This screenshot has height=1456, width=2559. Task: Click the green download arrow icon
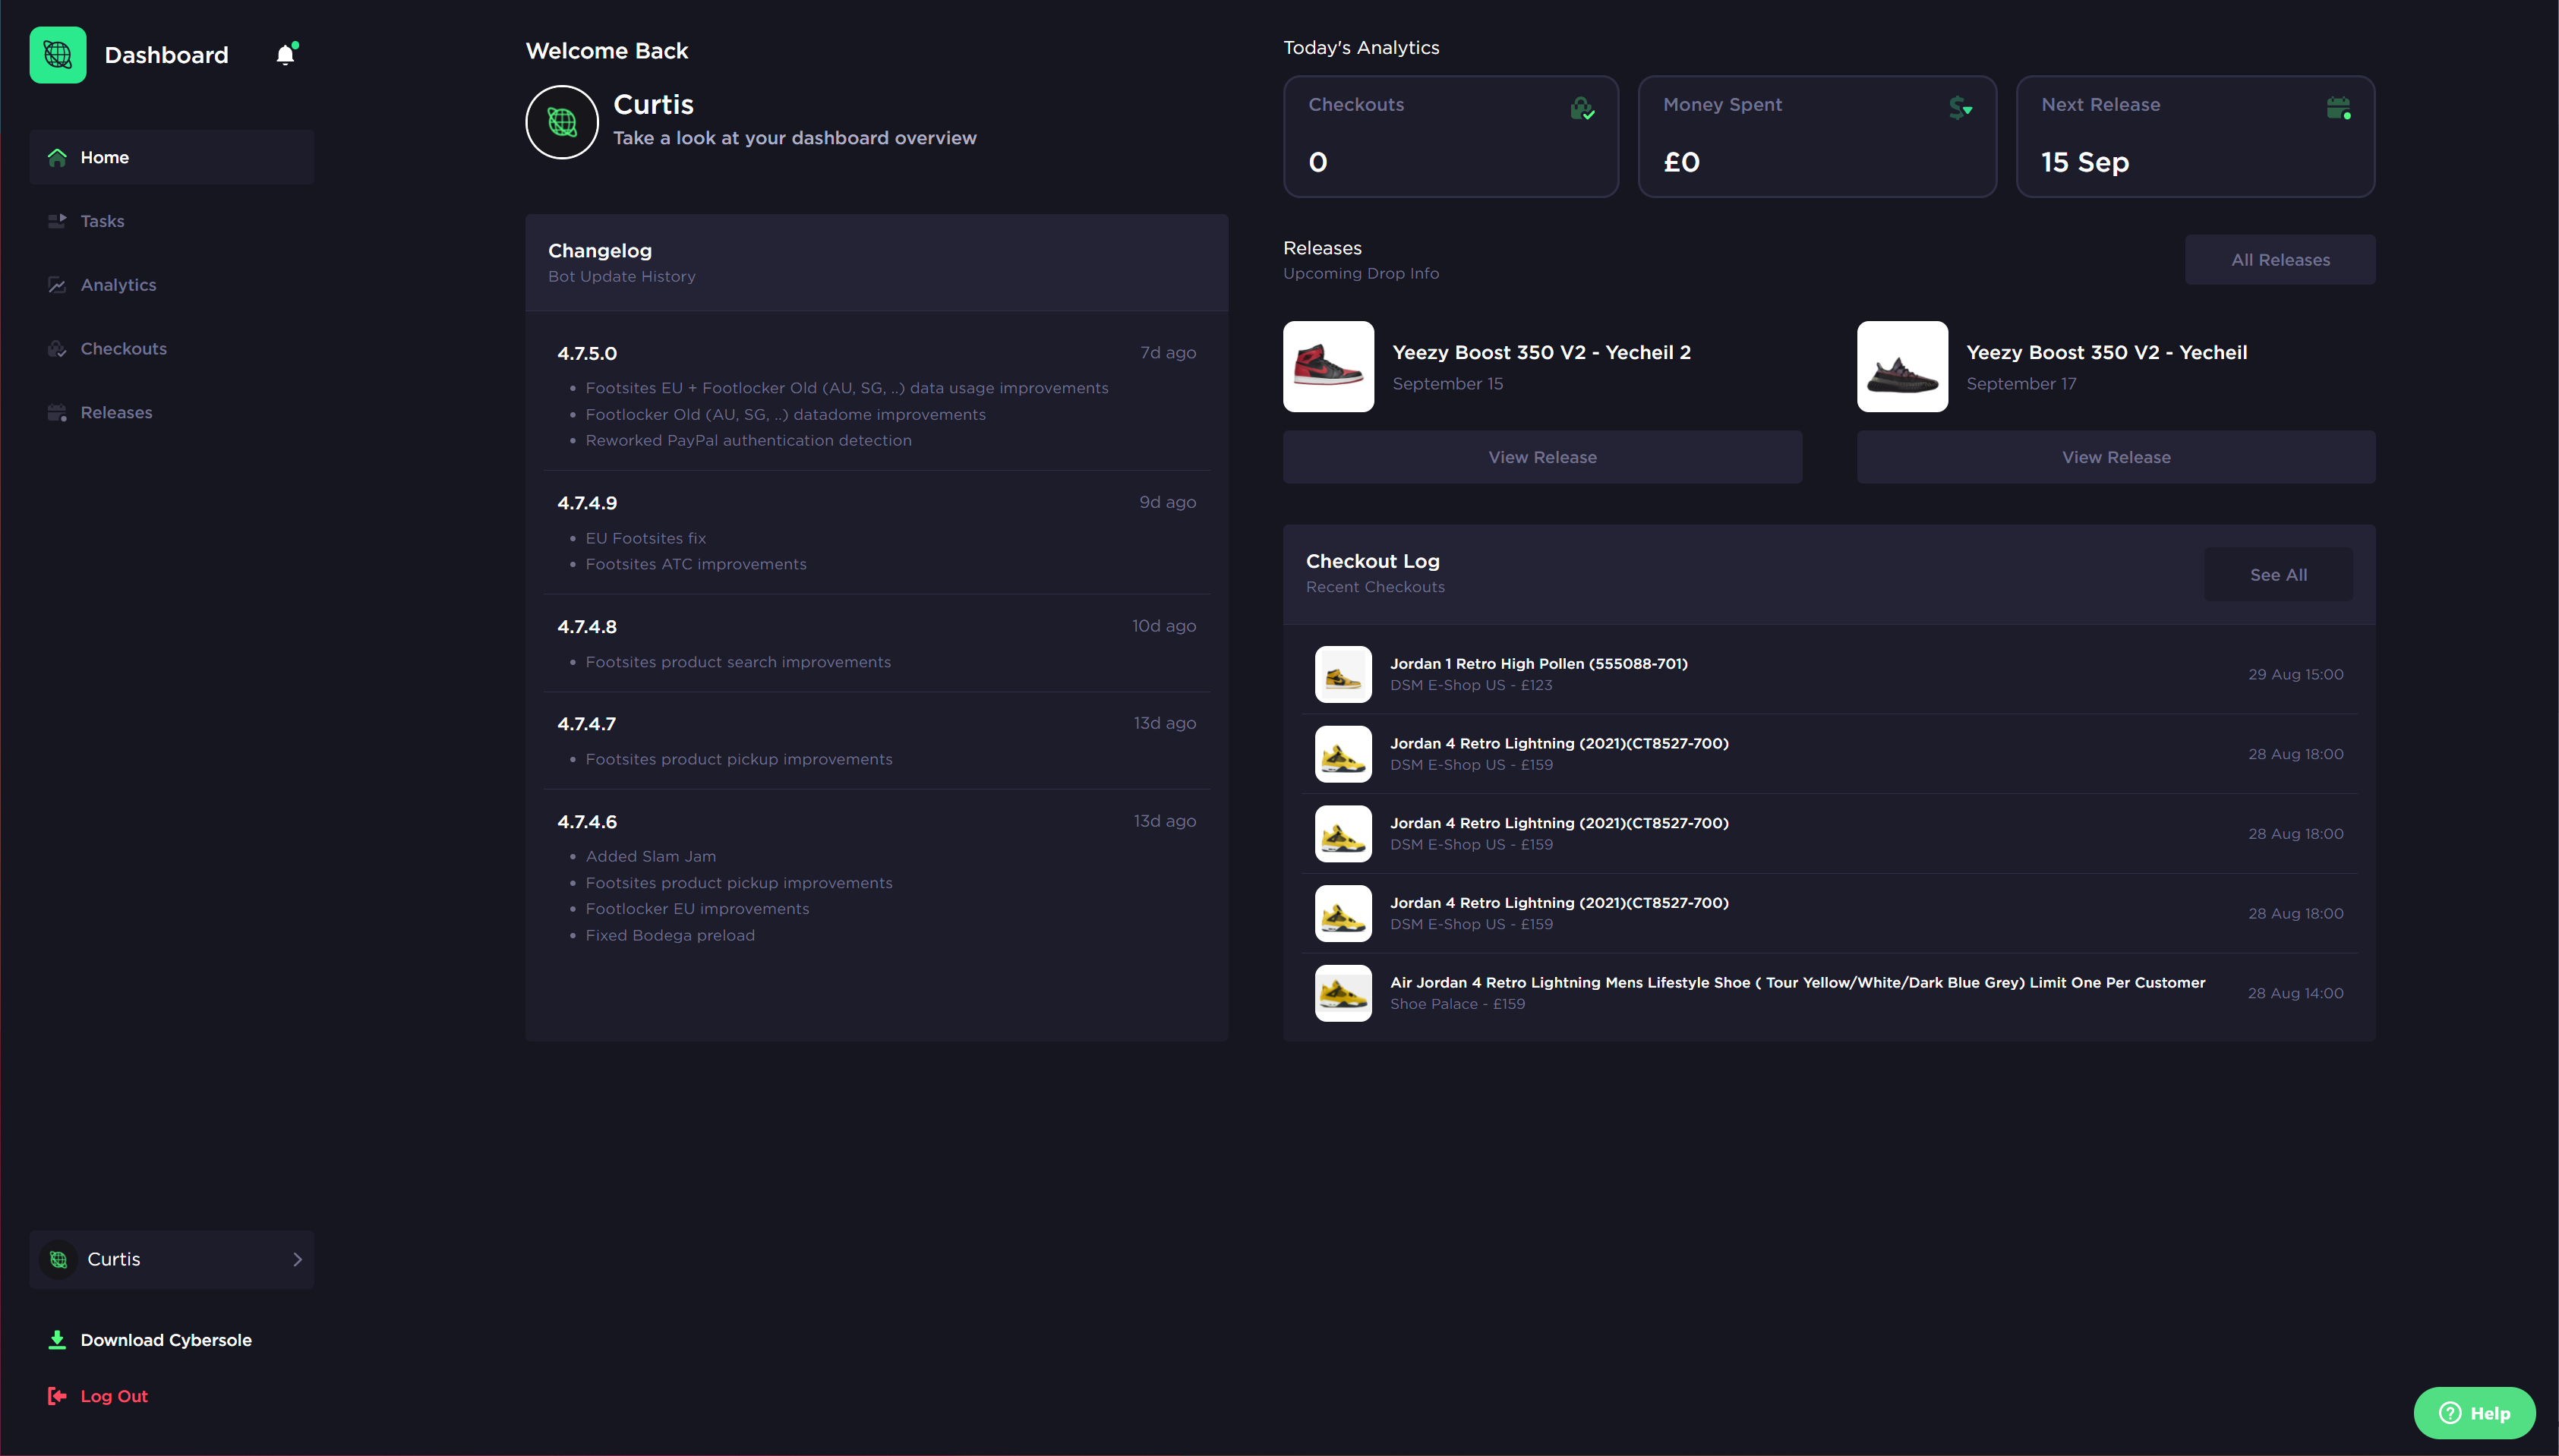[57, 1340]
